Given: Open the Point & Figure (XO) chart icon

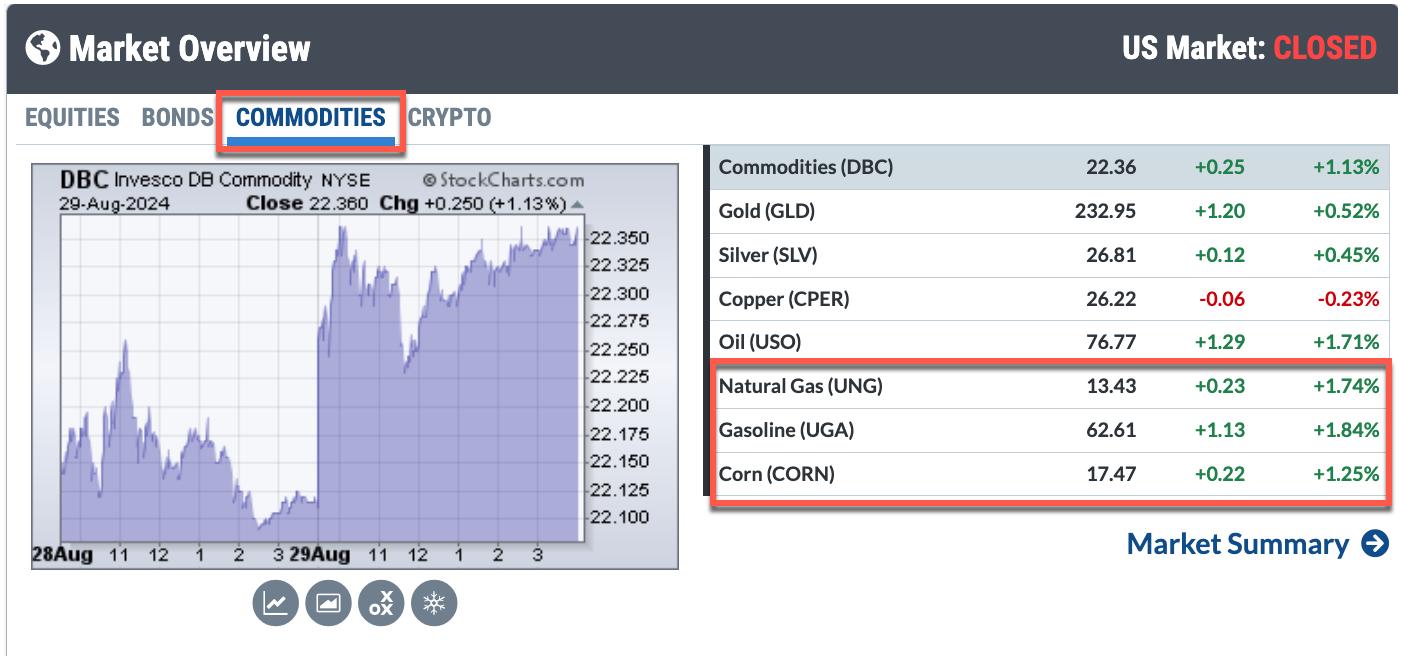Looking at the screenshot, I should coord(381,603).
